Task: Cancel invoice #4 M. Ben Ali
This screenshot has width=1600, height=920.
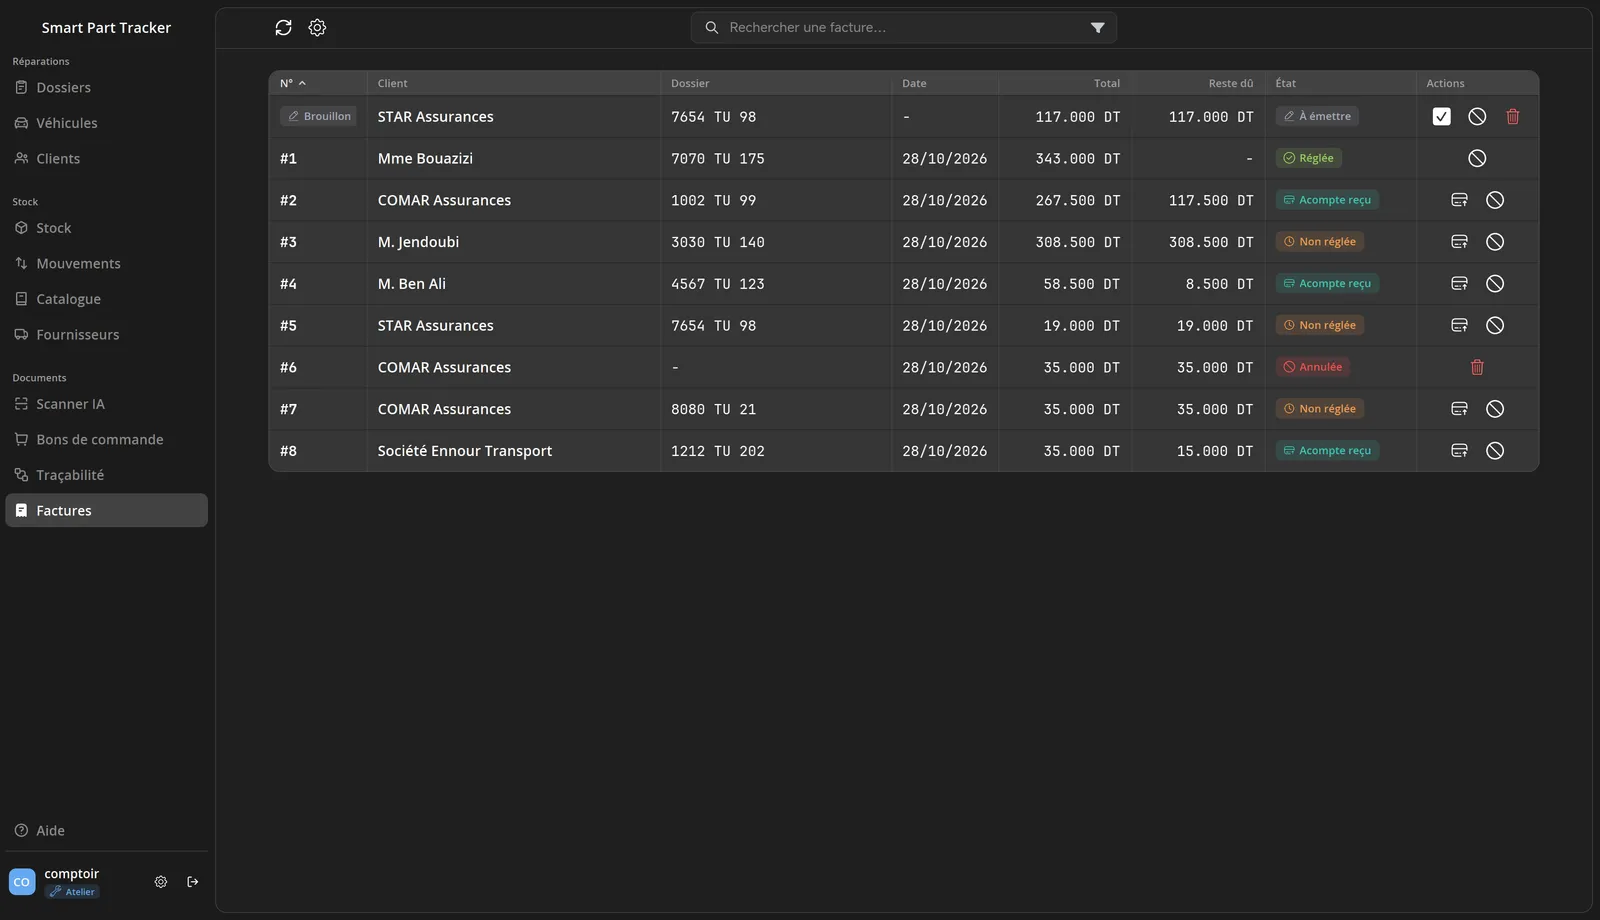Action: coord(1495,284)
